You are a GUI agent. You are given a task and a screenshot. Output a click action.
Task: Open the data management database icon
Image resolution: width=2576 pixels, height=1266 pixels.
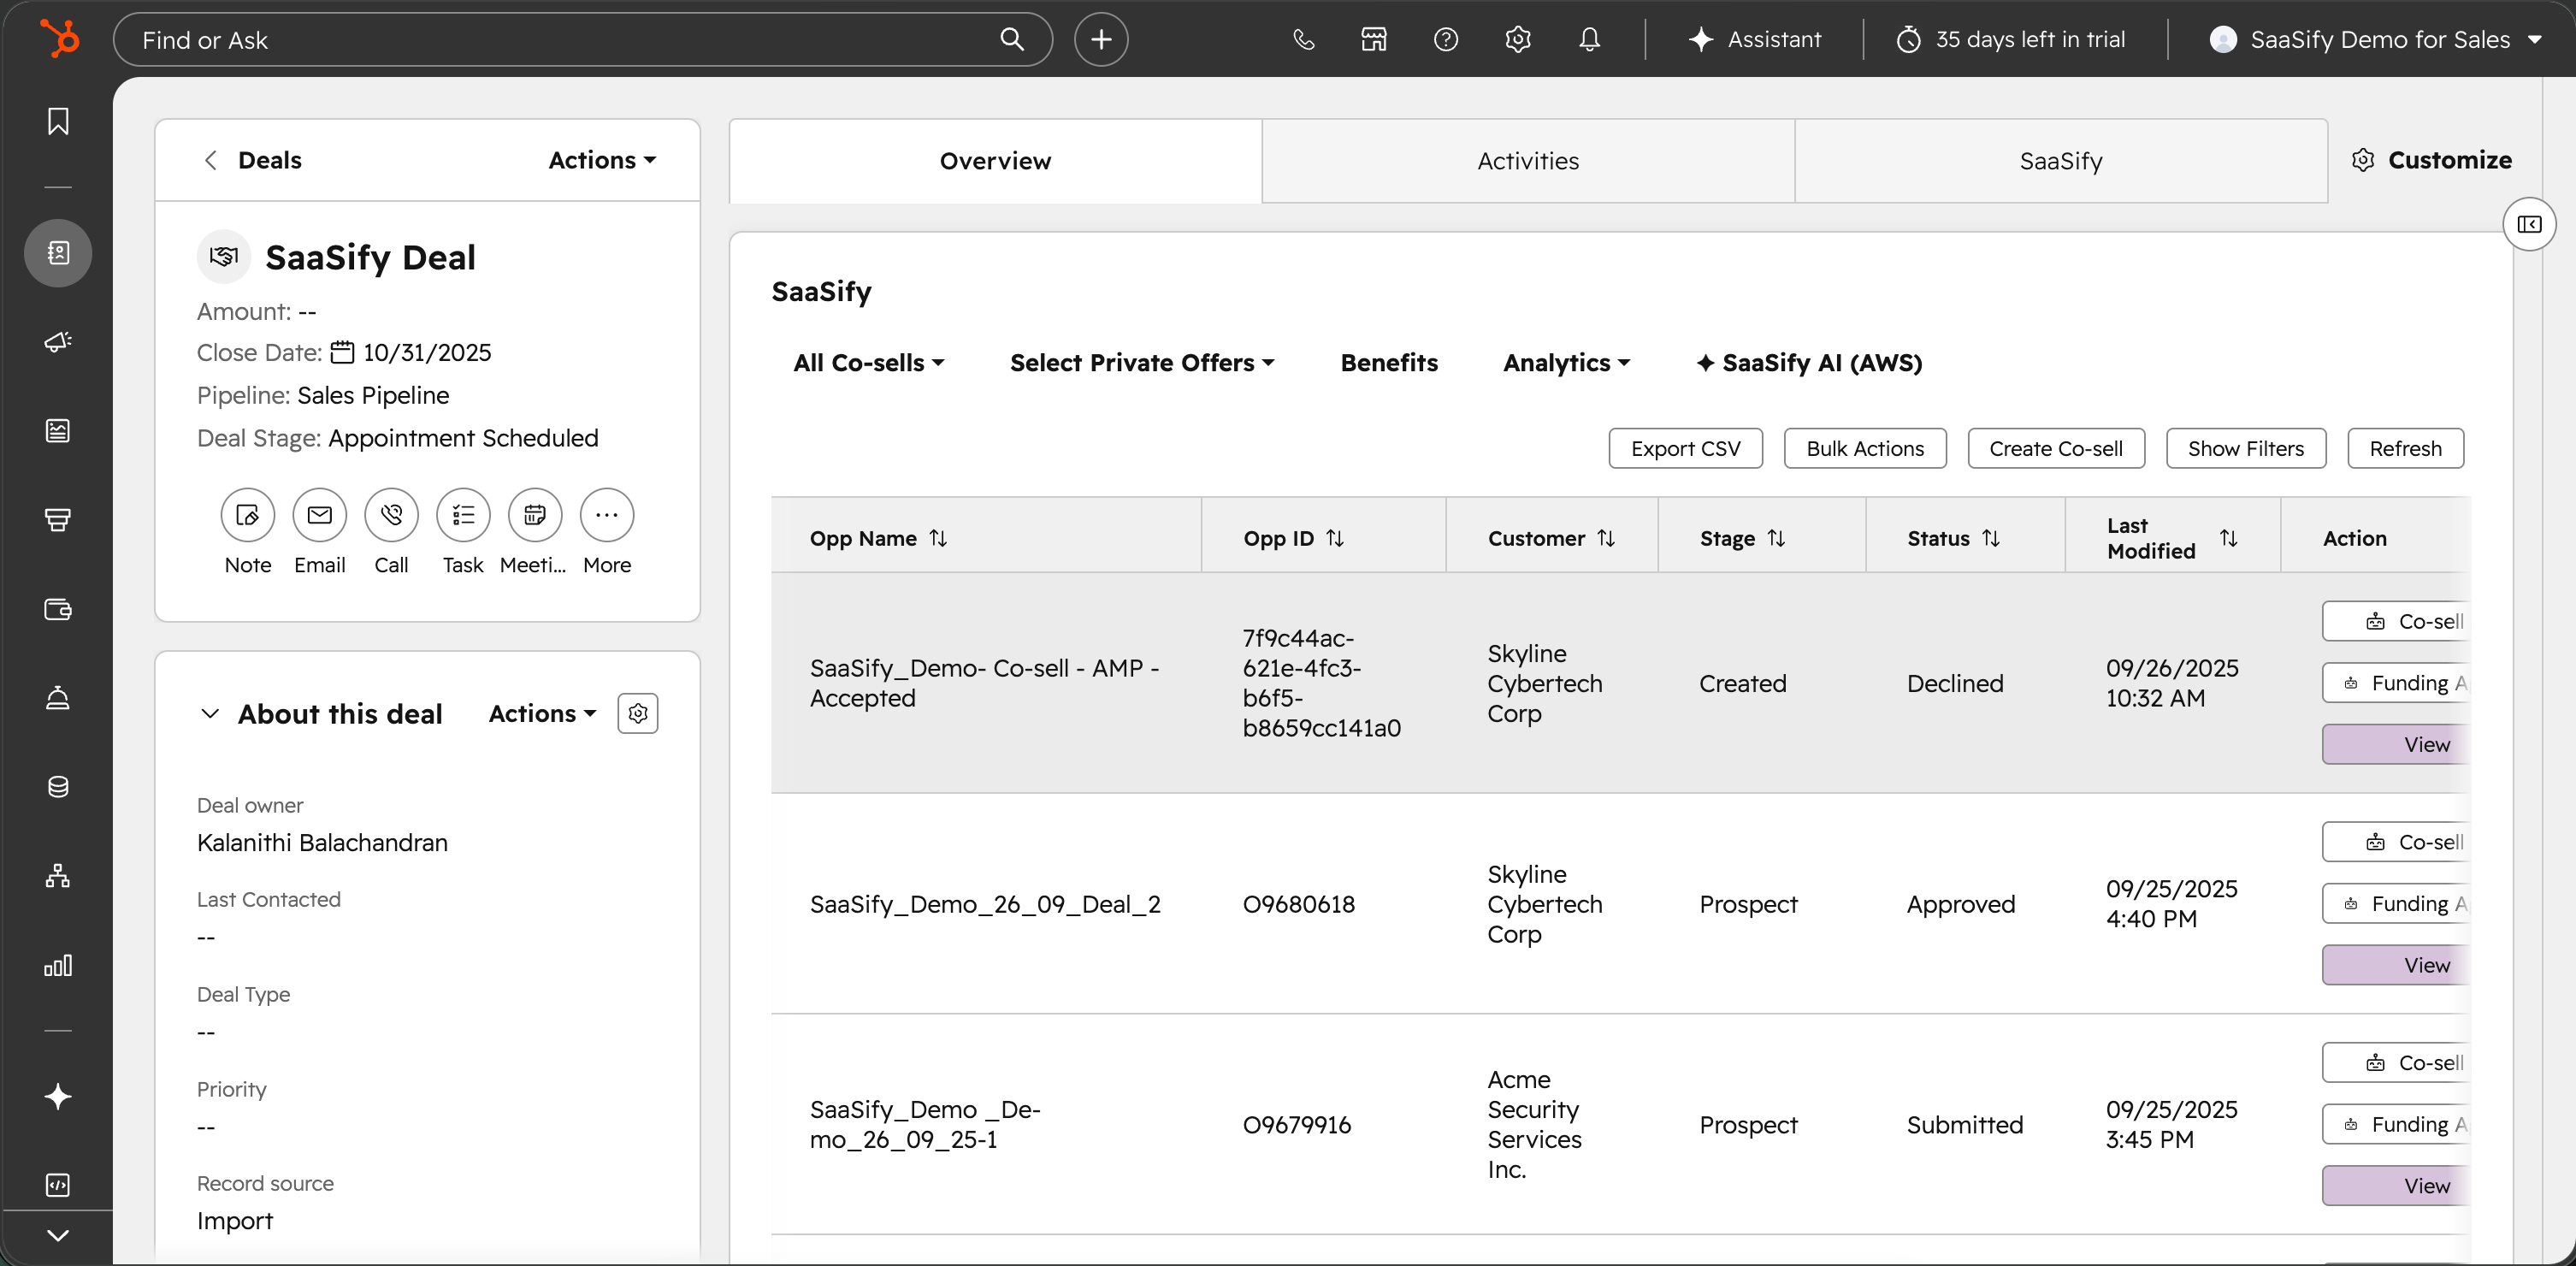coord(58,787)
